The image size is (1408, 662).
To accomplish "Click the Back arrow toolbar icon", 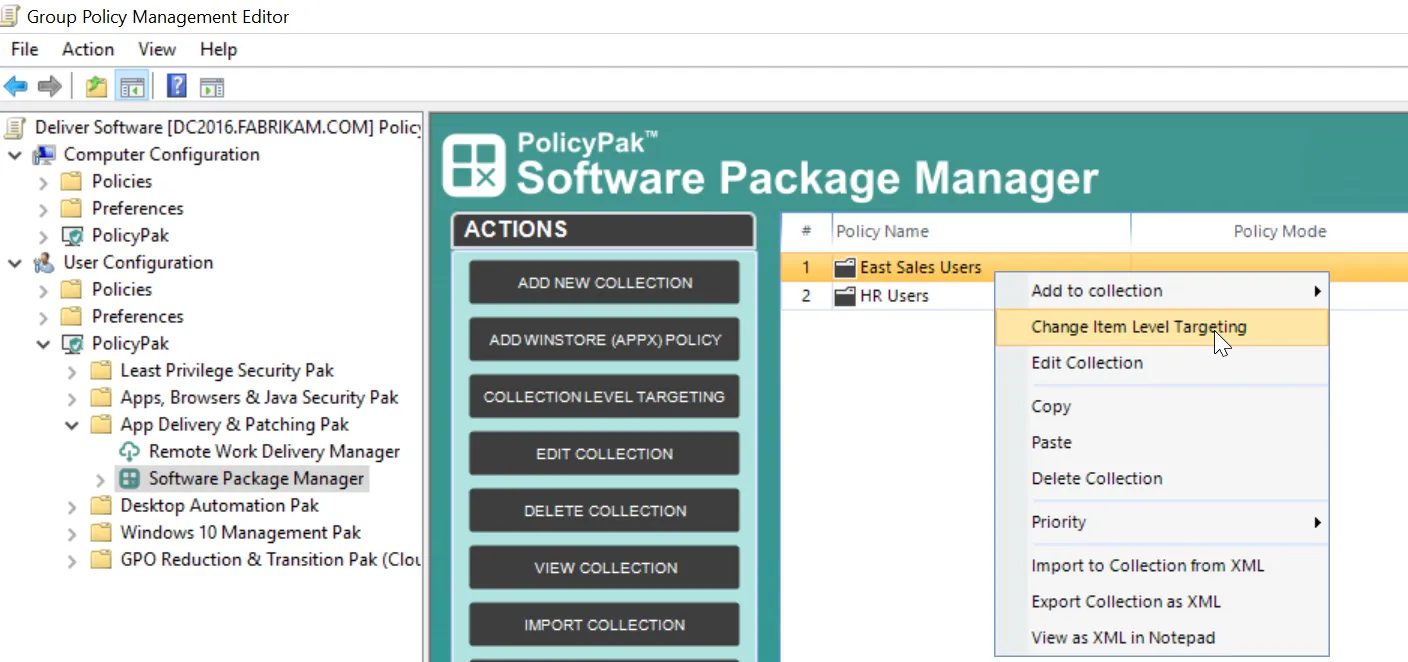I will tap(15, 86).
